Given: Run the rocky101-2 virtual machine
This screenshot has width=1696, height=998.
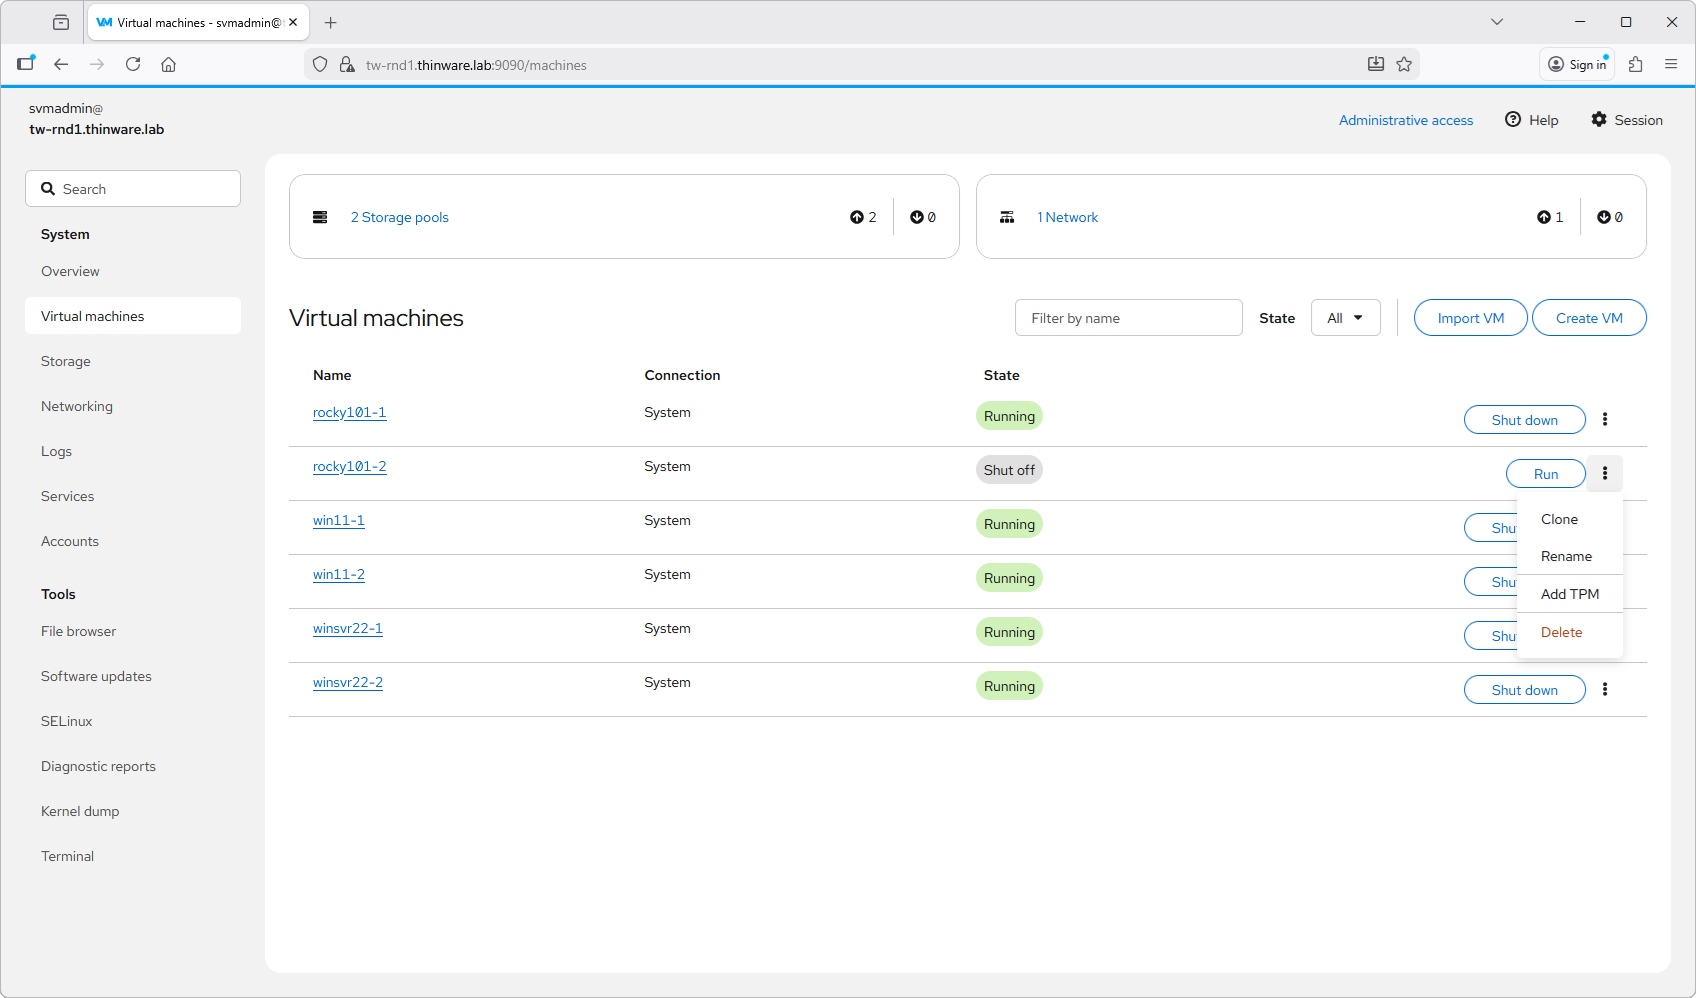Looking at the screenshot, I should pos(1545,474).
